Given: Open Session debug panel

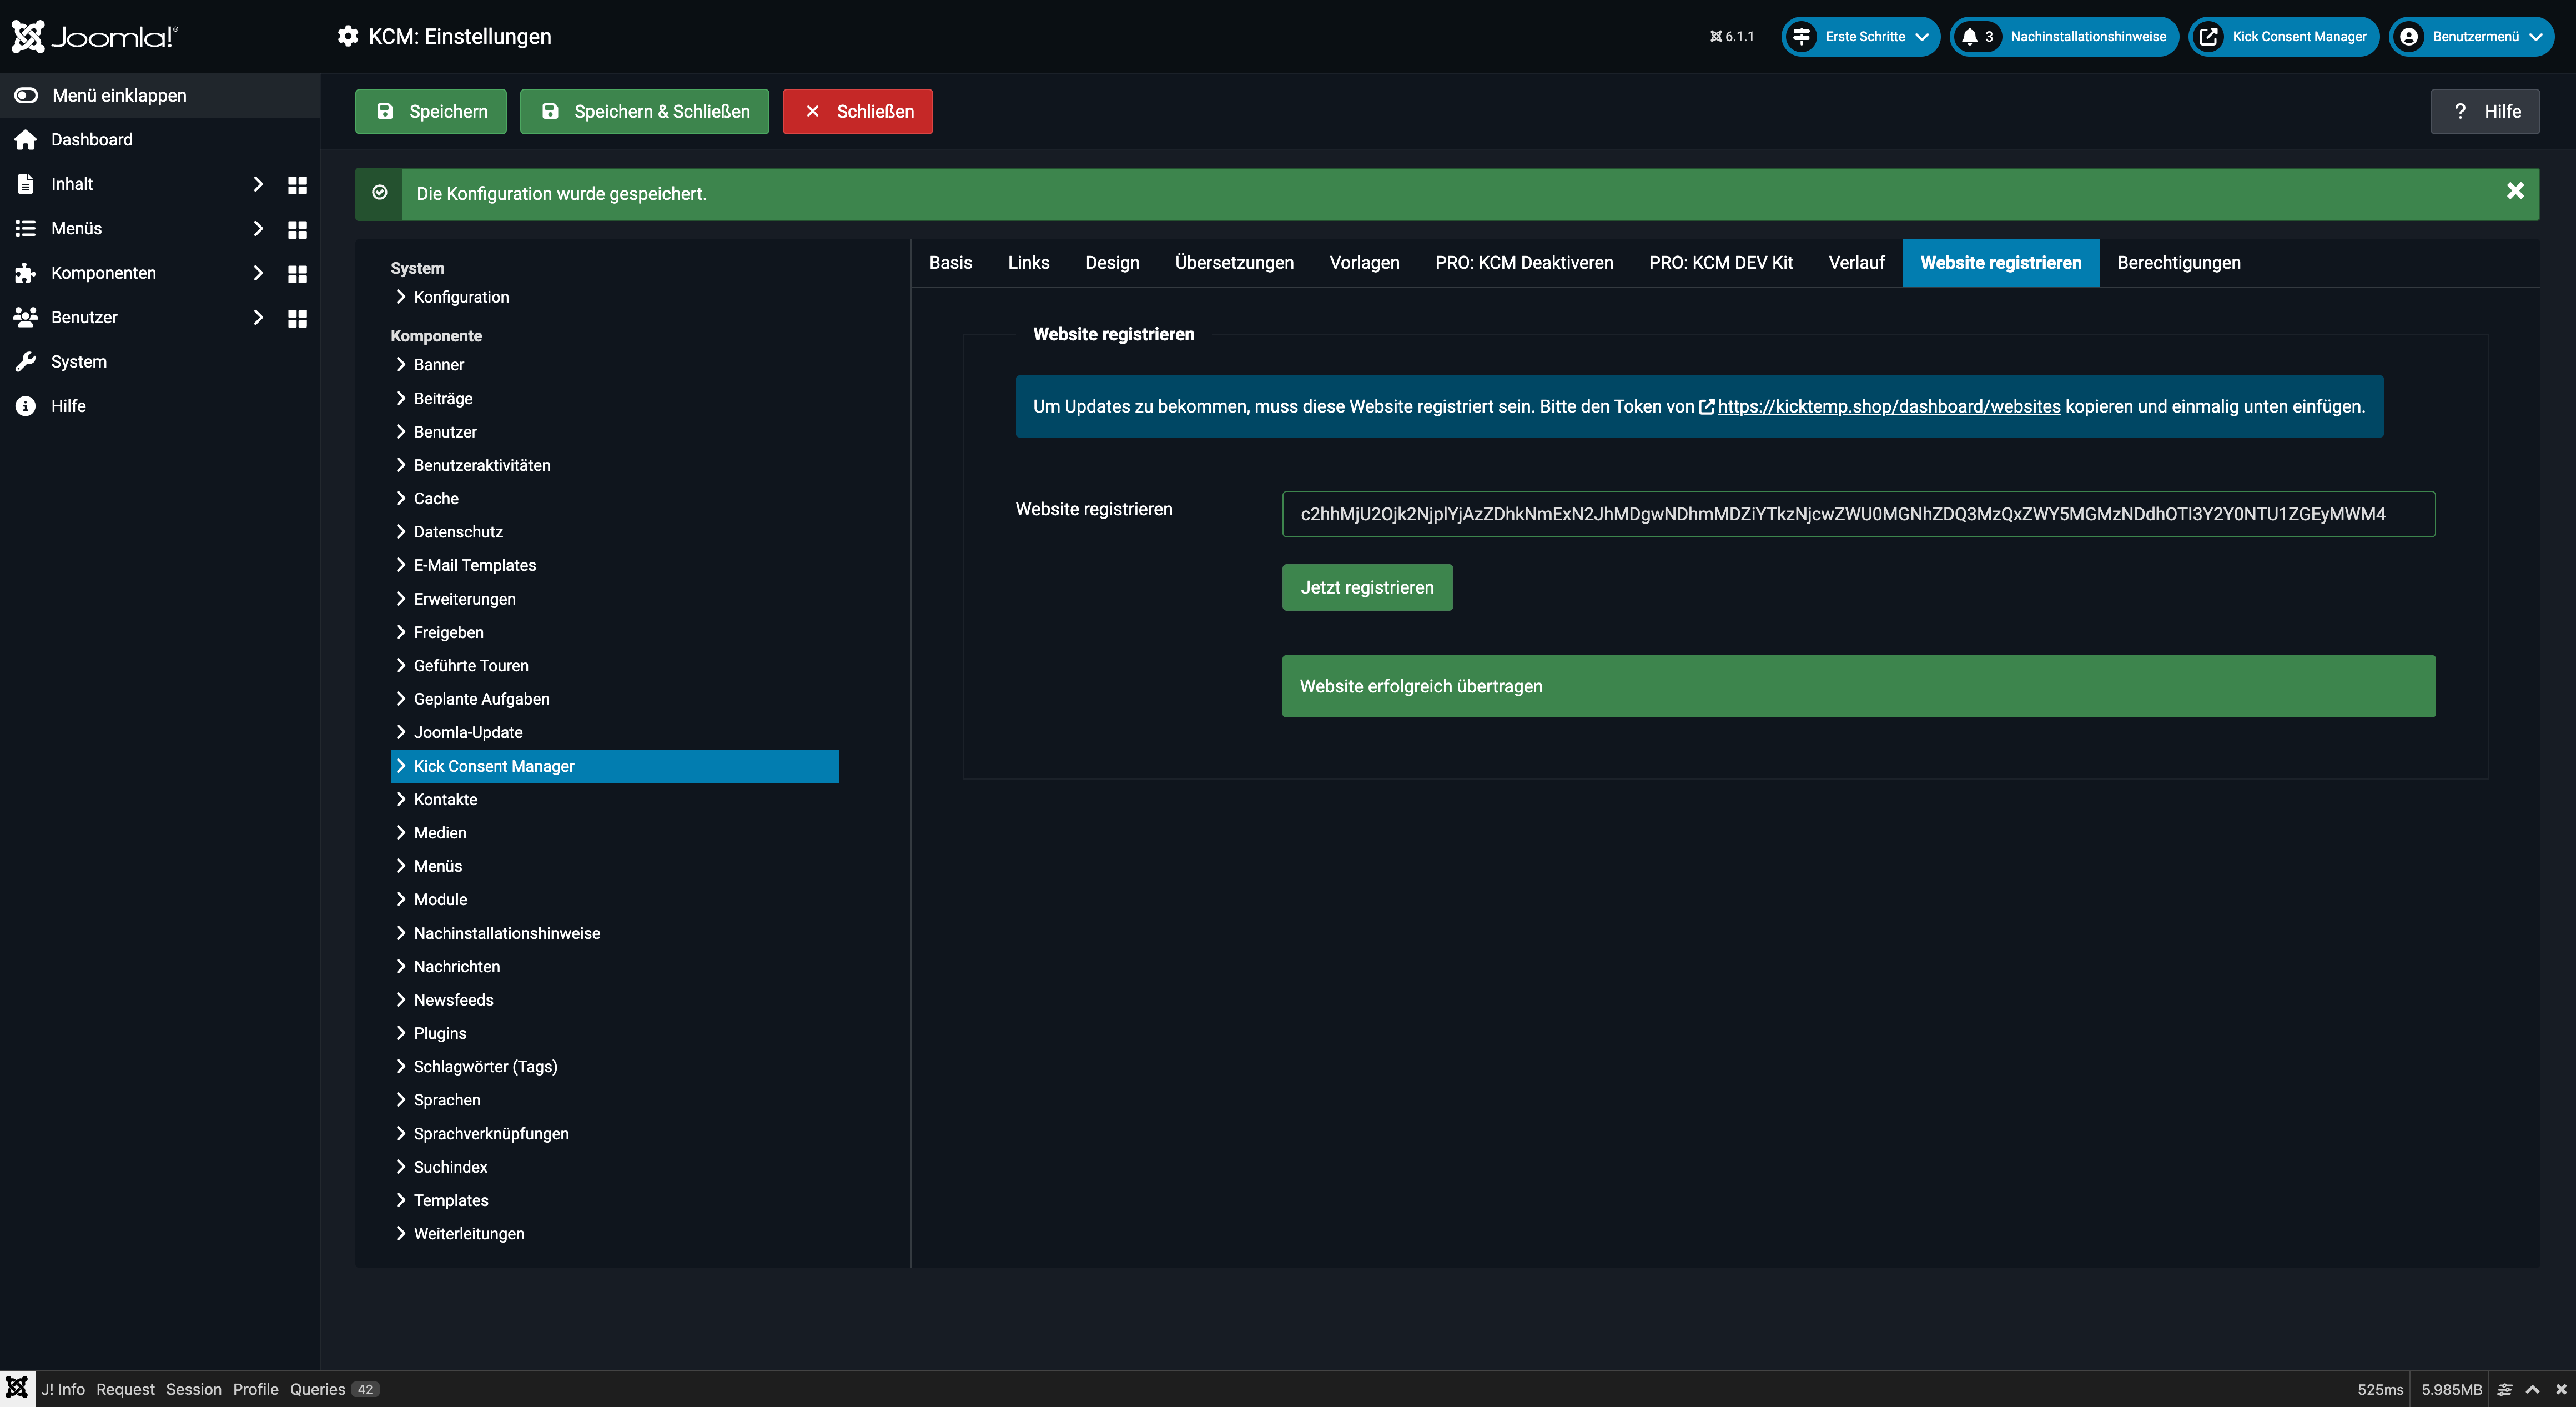Looking at the screenshot, I should click(x=194, y=1389).
